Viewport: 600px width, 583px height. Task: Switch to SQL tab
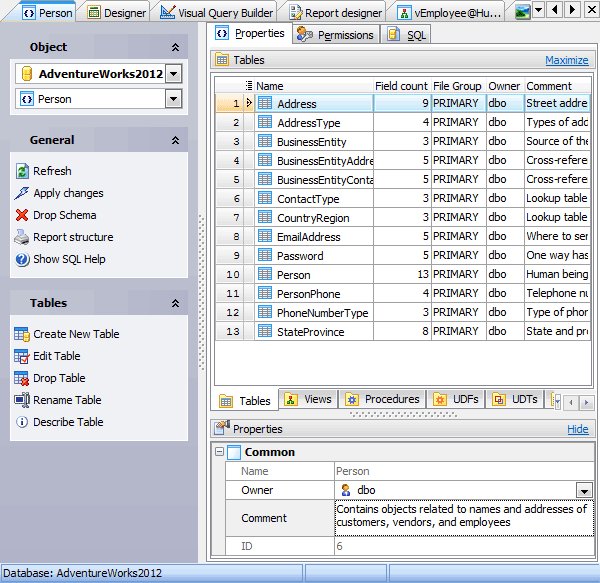pos(406,34)
